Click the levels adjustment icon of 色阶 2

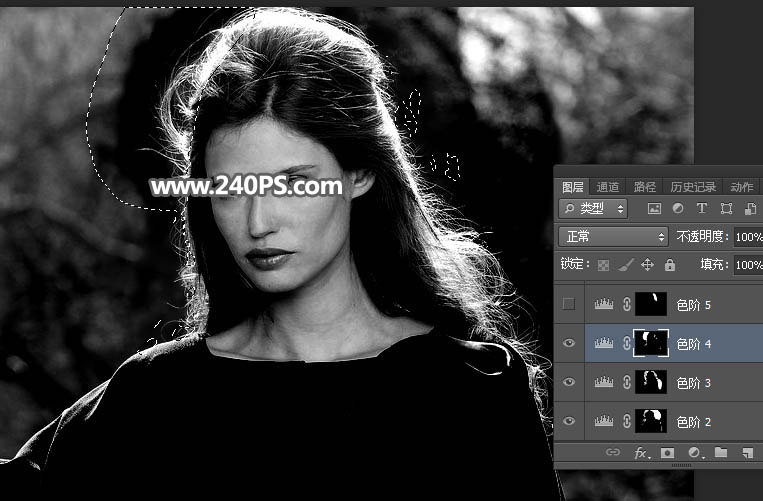[604, 421]
